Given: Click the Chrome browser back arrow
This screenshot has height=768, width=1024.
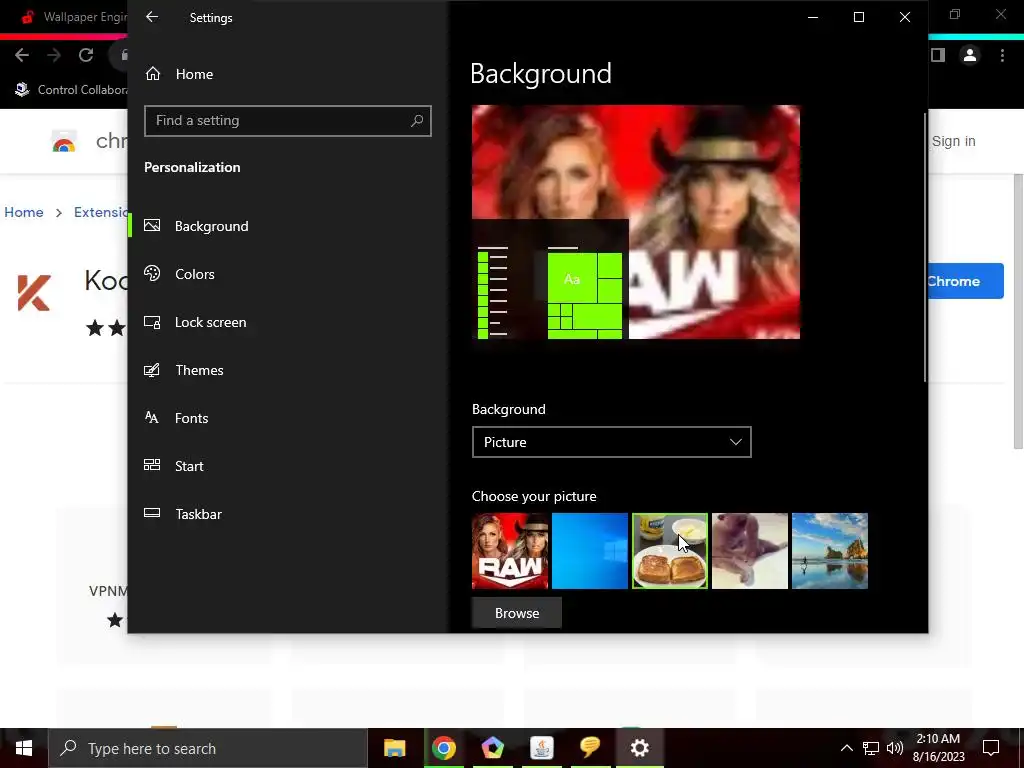Looking at the screenshot, I should coord(22,56).
